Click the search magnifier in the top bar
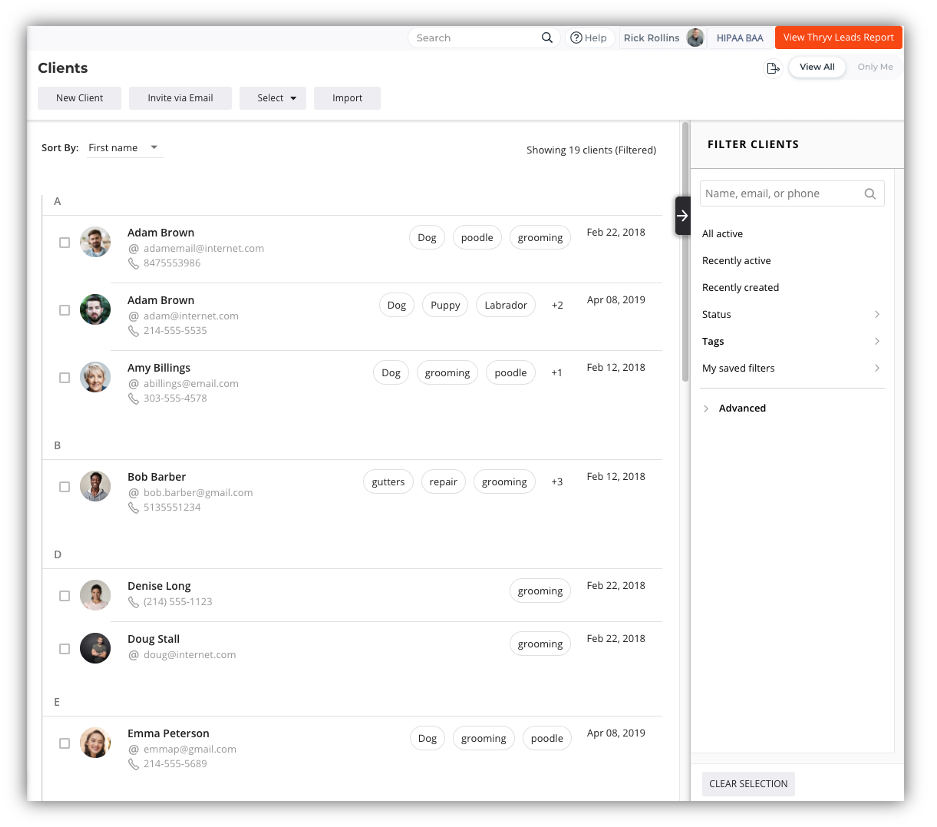Viewport: 937px width, 827px height. point(547,37)
